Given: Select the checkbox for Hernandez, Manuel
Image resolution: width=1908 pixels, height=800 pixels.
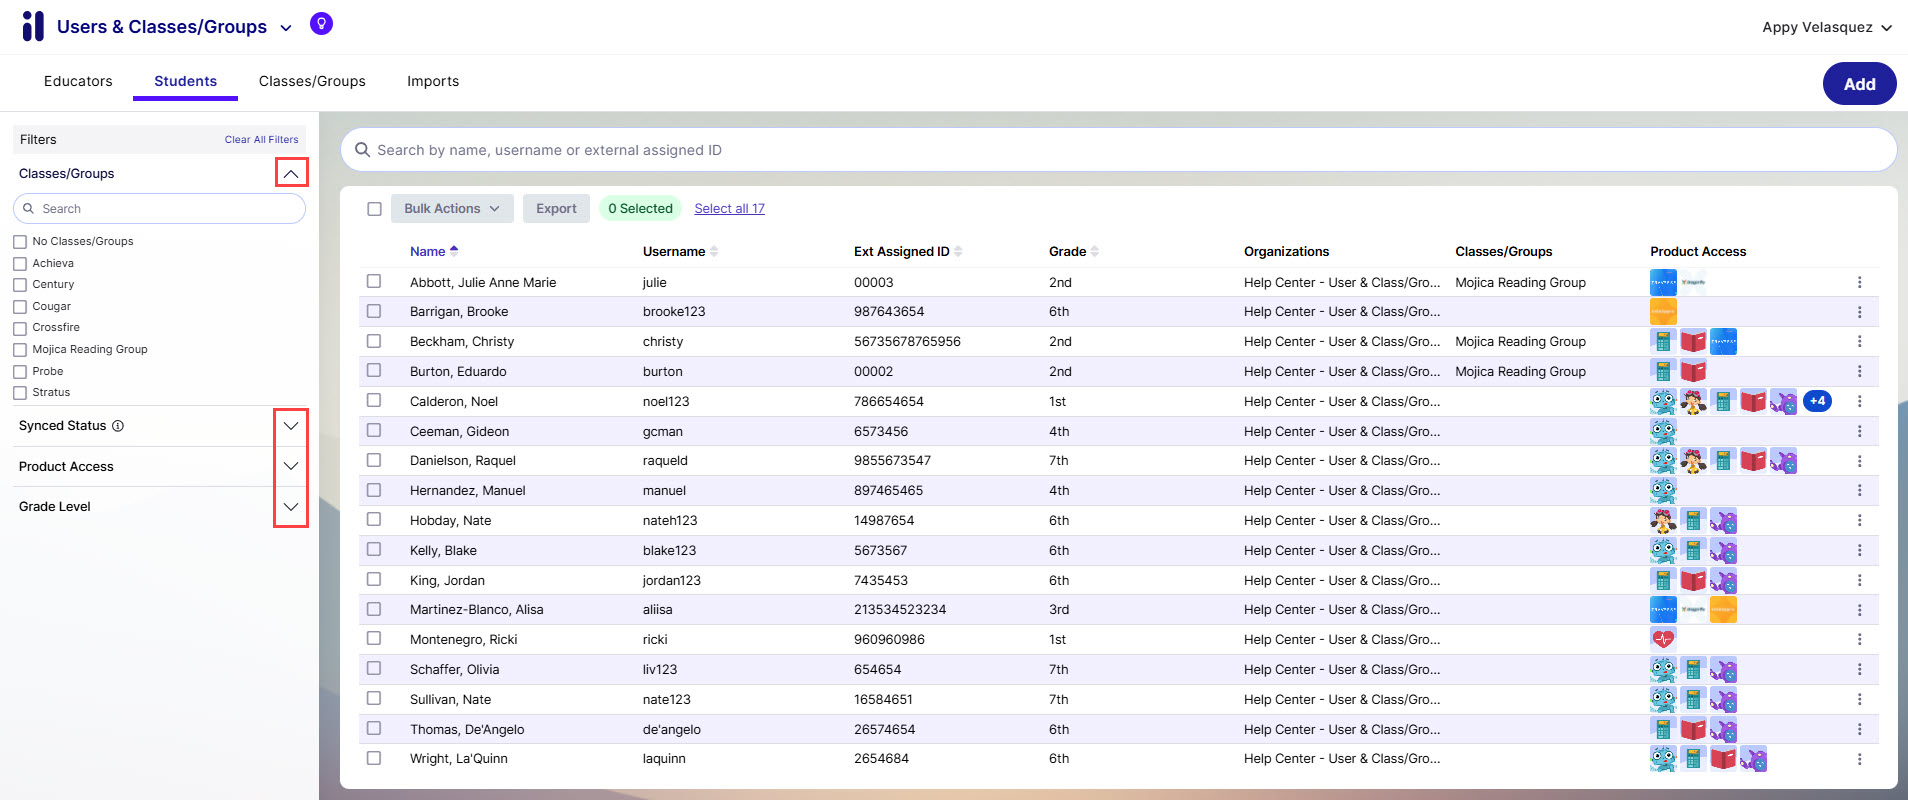Looking at the screenshot, I should pos(374,490).
